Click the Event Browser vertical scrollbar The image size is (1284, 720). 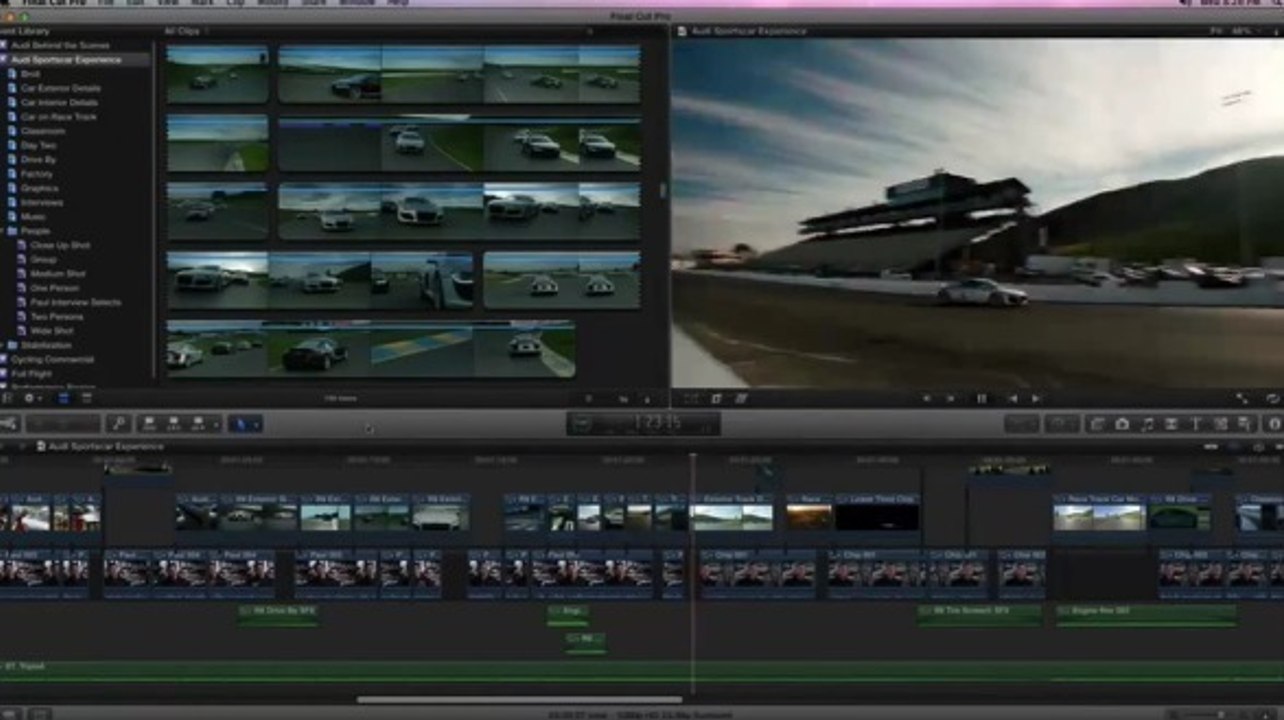[x=661, y=190]
